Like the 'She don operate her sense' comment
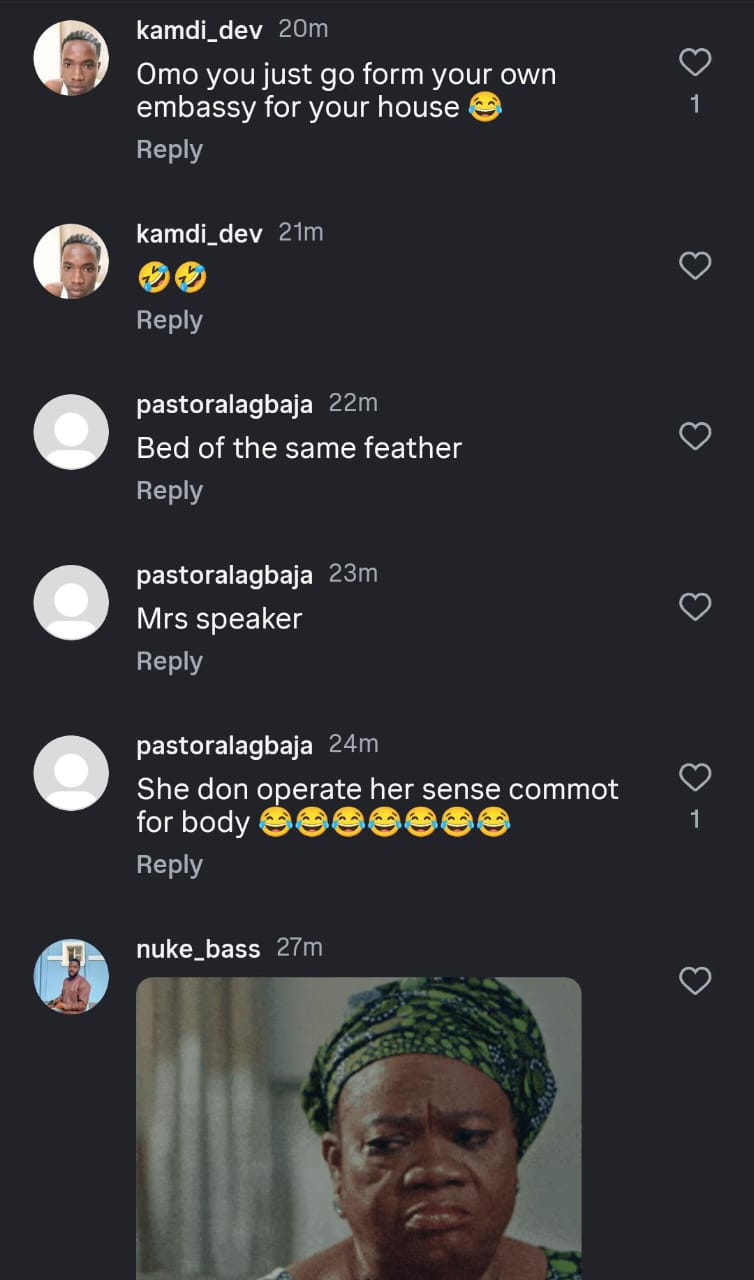Image resolution: width=754 pixels, height=1280 pixels. 695,777
